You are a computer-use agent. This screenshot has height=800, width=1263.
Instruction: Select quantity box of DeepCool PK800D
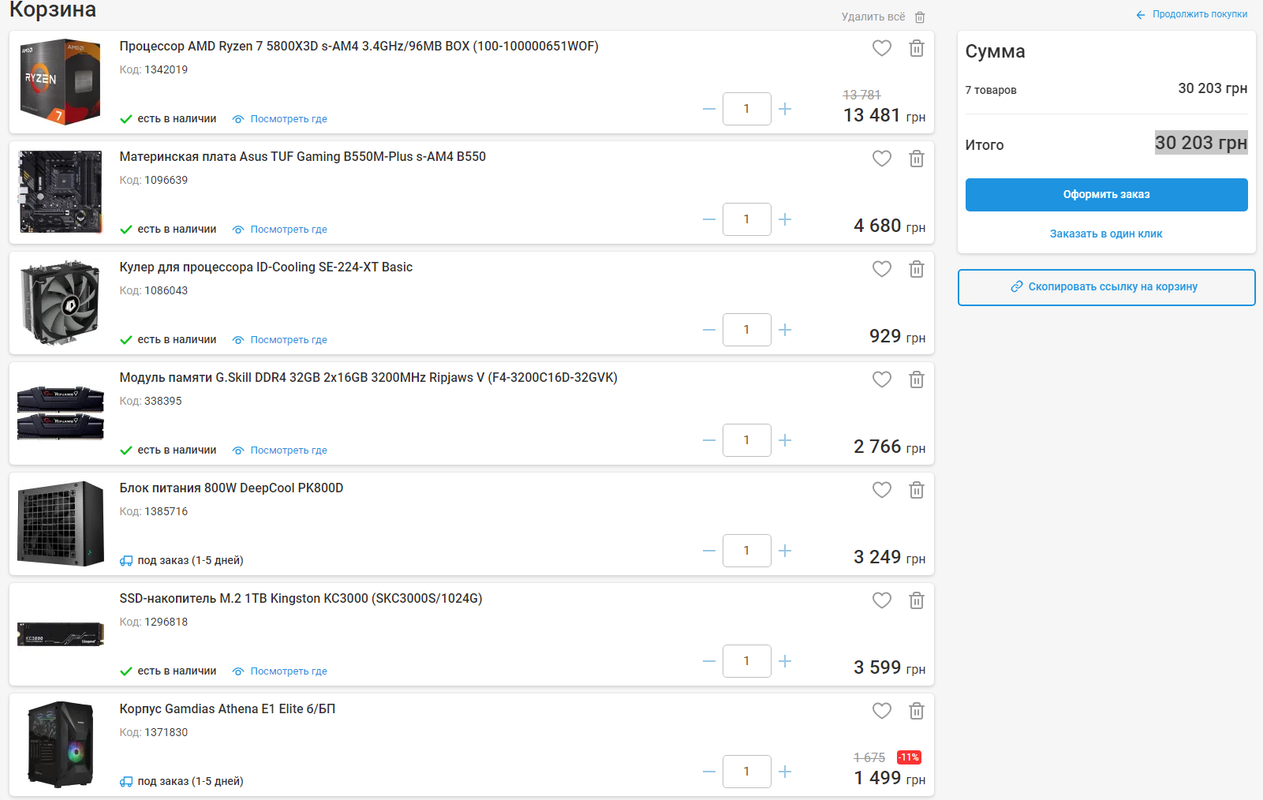[x=747, y=551]
